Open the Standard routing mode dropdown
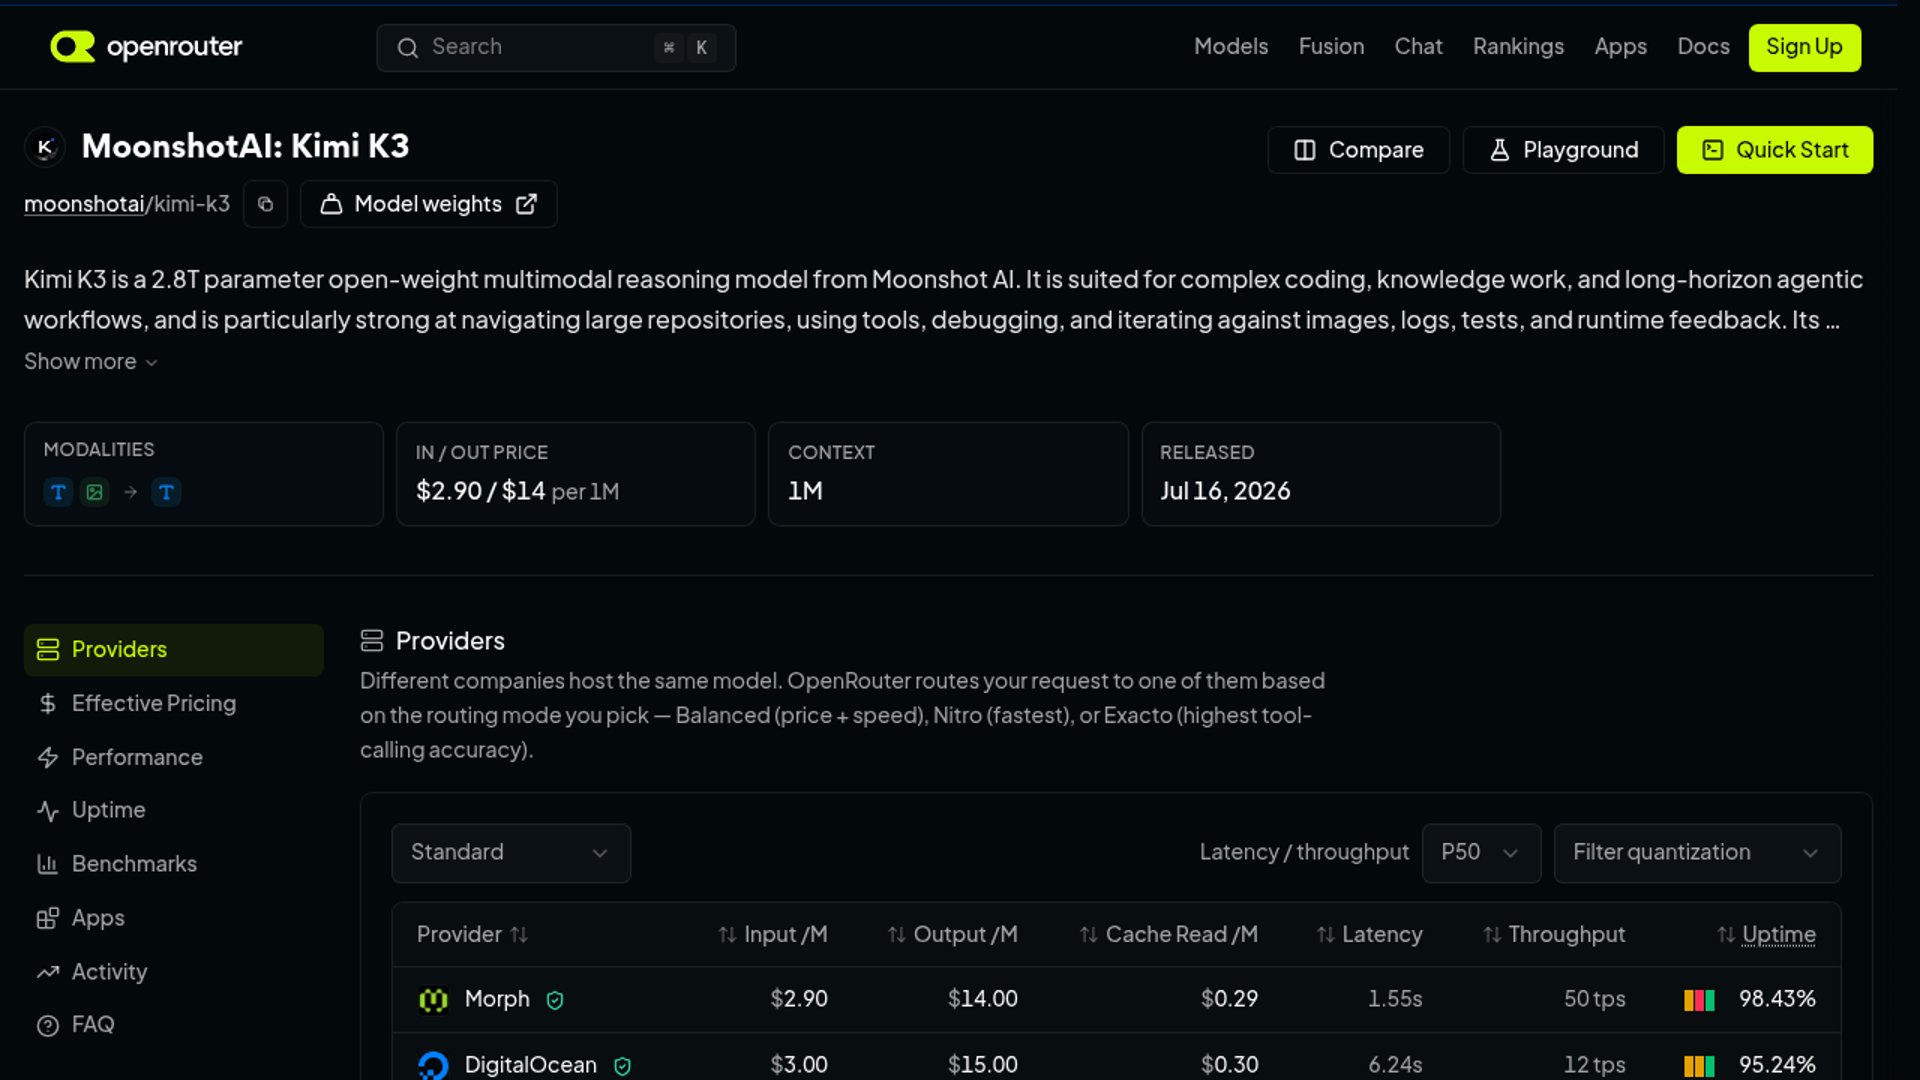 point(511,853)
